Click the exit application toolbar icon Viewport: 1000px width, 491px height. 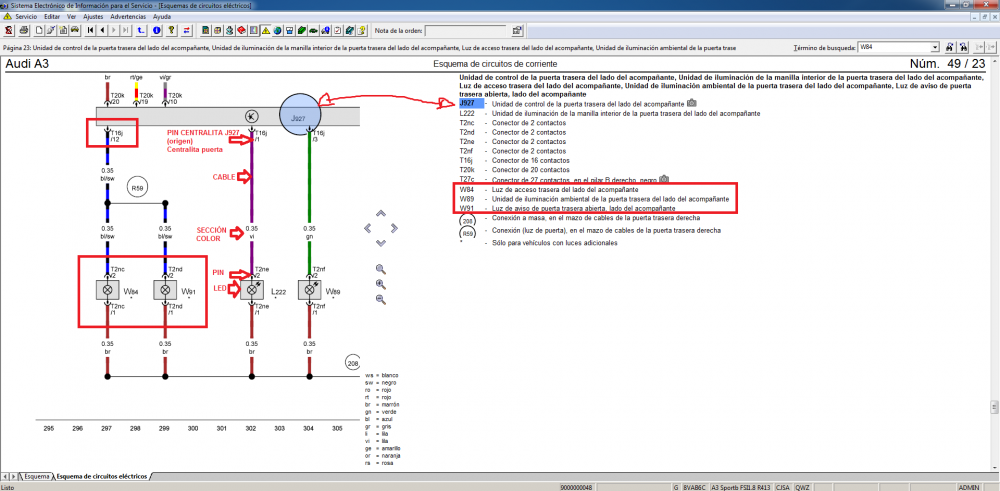coord(8,30)
